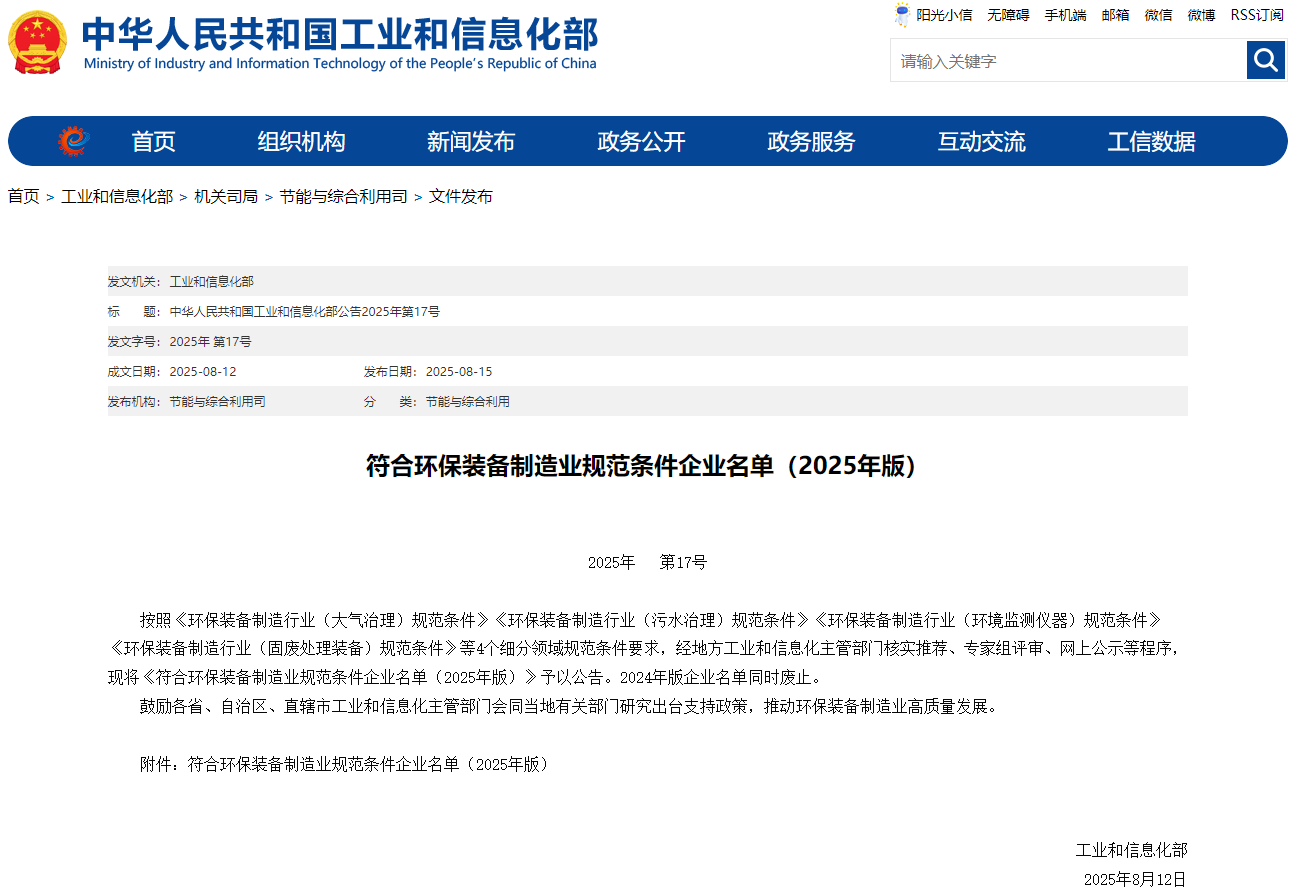Image resolution: width=1294 pixels, height=889 pixels.
Task: Click 节能与综合利用司 breadcrumb link
Action: pos(343,196)
